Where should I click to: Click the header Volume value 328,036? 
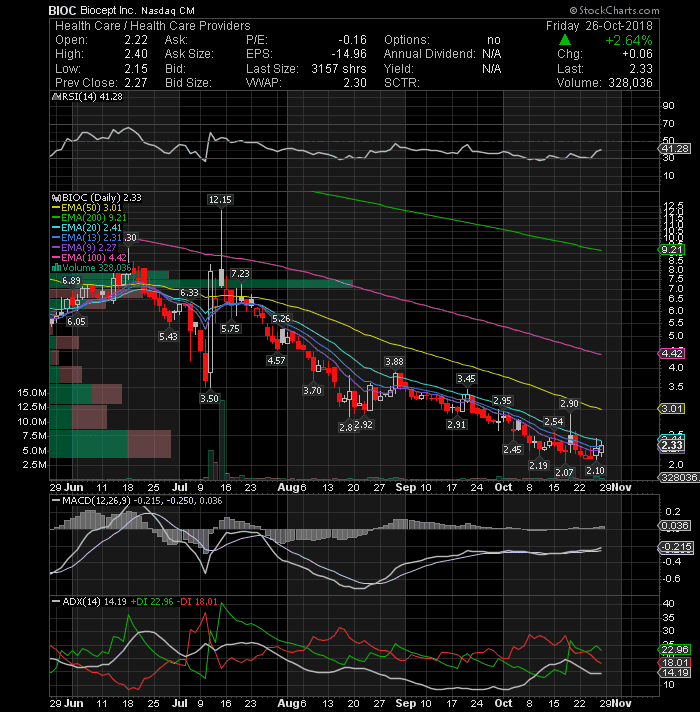[629, 83]
